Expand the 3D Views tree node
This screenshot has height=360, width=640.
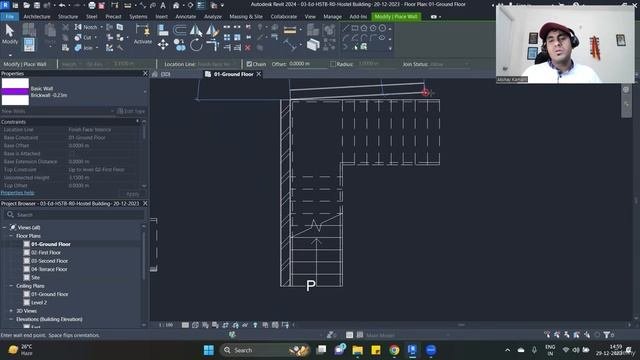(x=11, y=311)
